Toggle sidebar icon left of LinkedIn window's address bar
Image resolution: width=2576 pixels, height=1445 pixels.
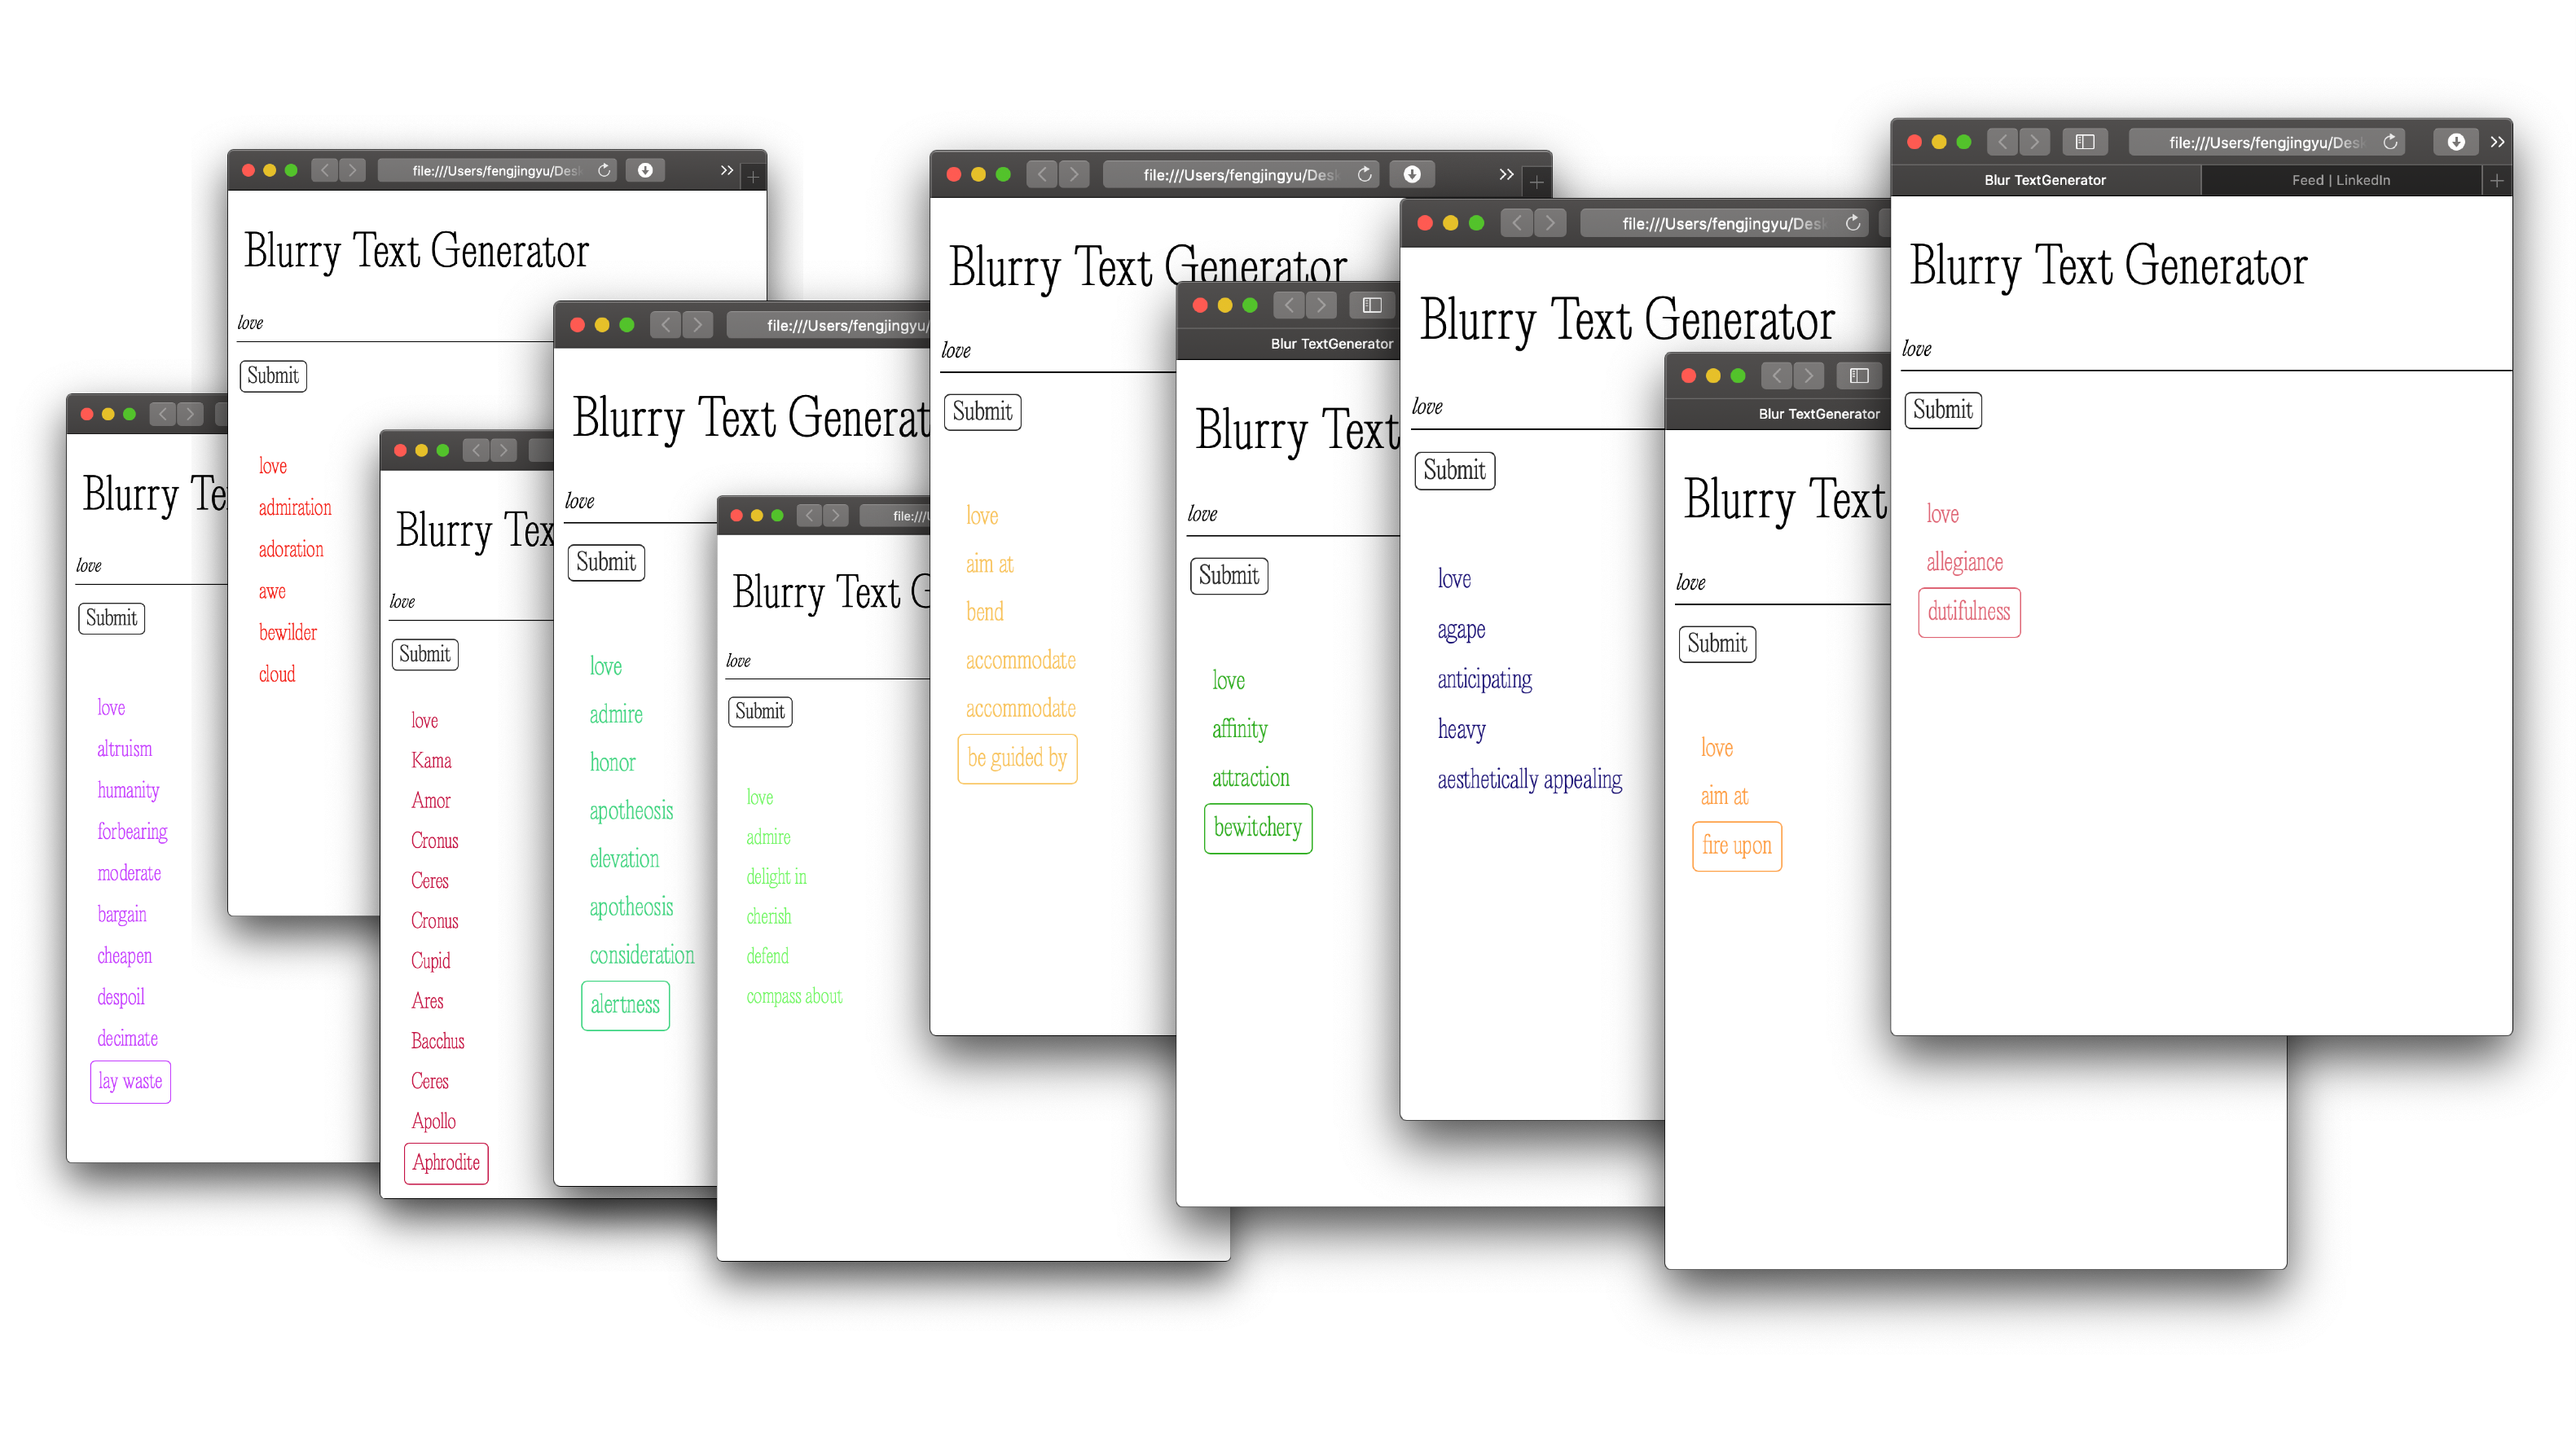2084,142
